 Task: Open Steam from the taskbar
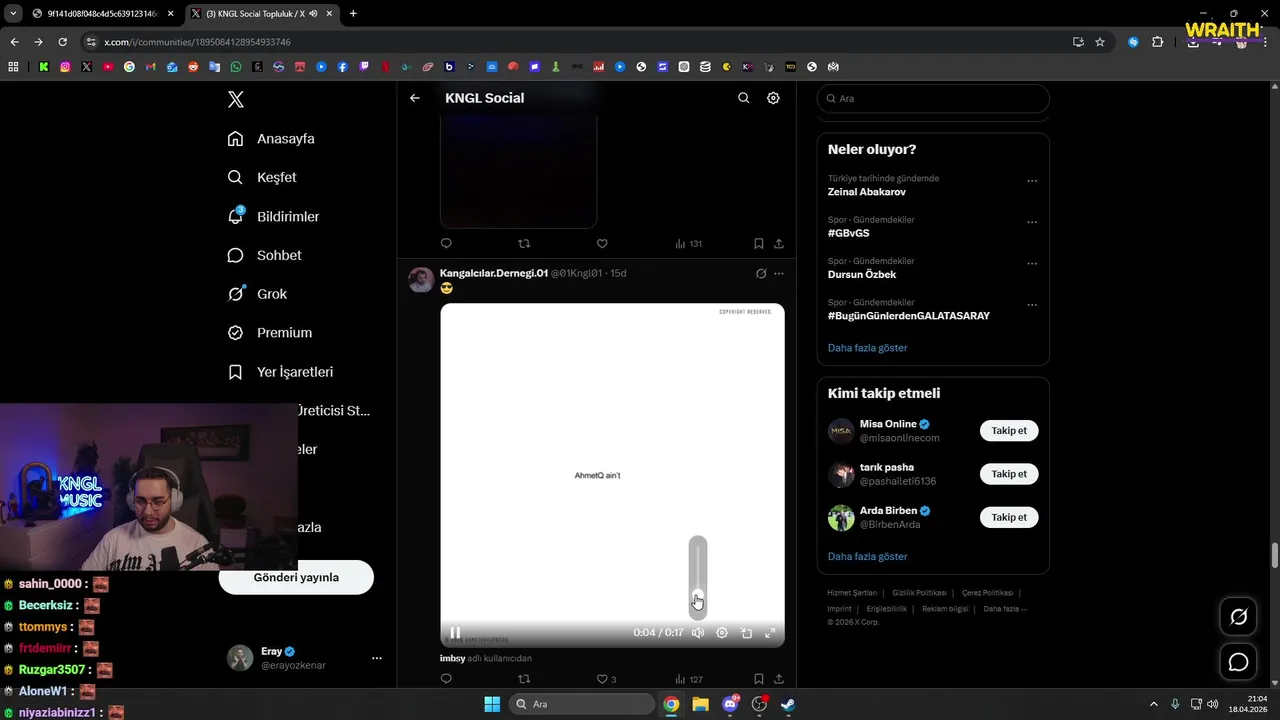point(788,704)
